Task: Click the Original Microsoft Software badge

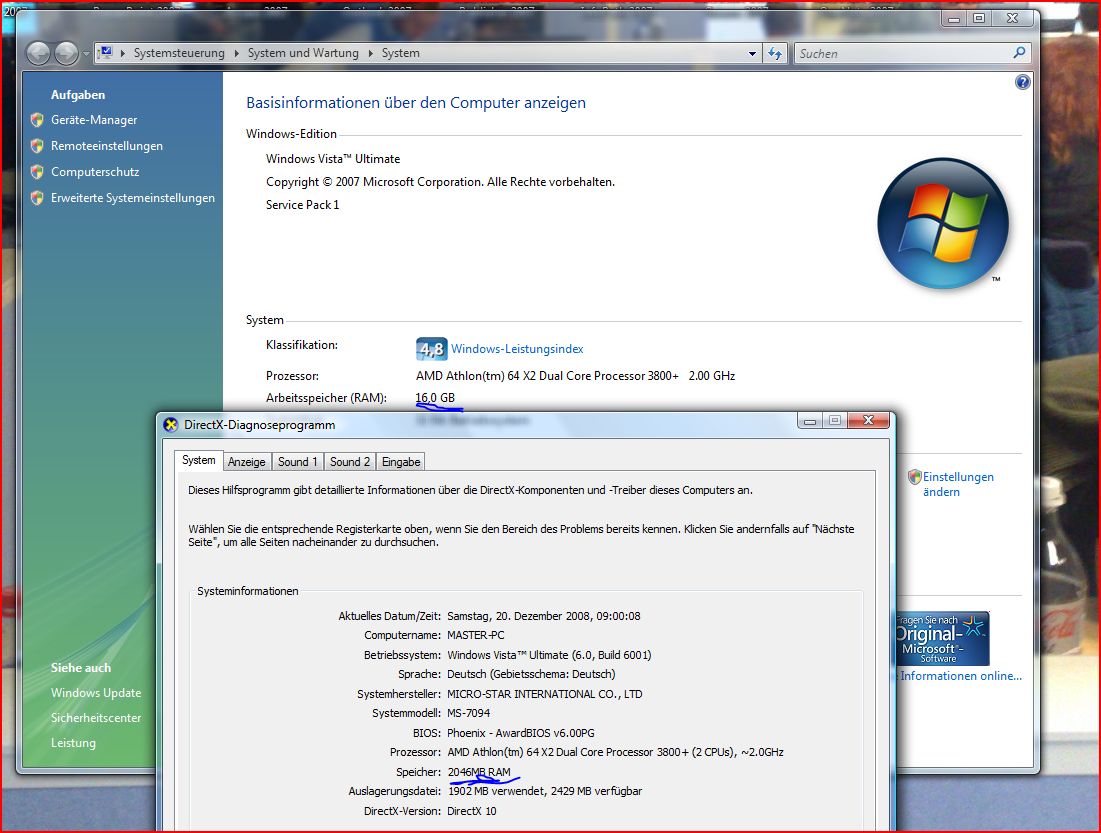Action: tap(942, 638)
